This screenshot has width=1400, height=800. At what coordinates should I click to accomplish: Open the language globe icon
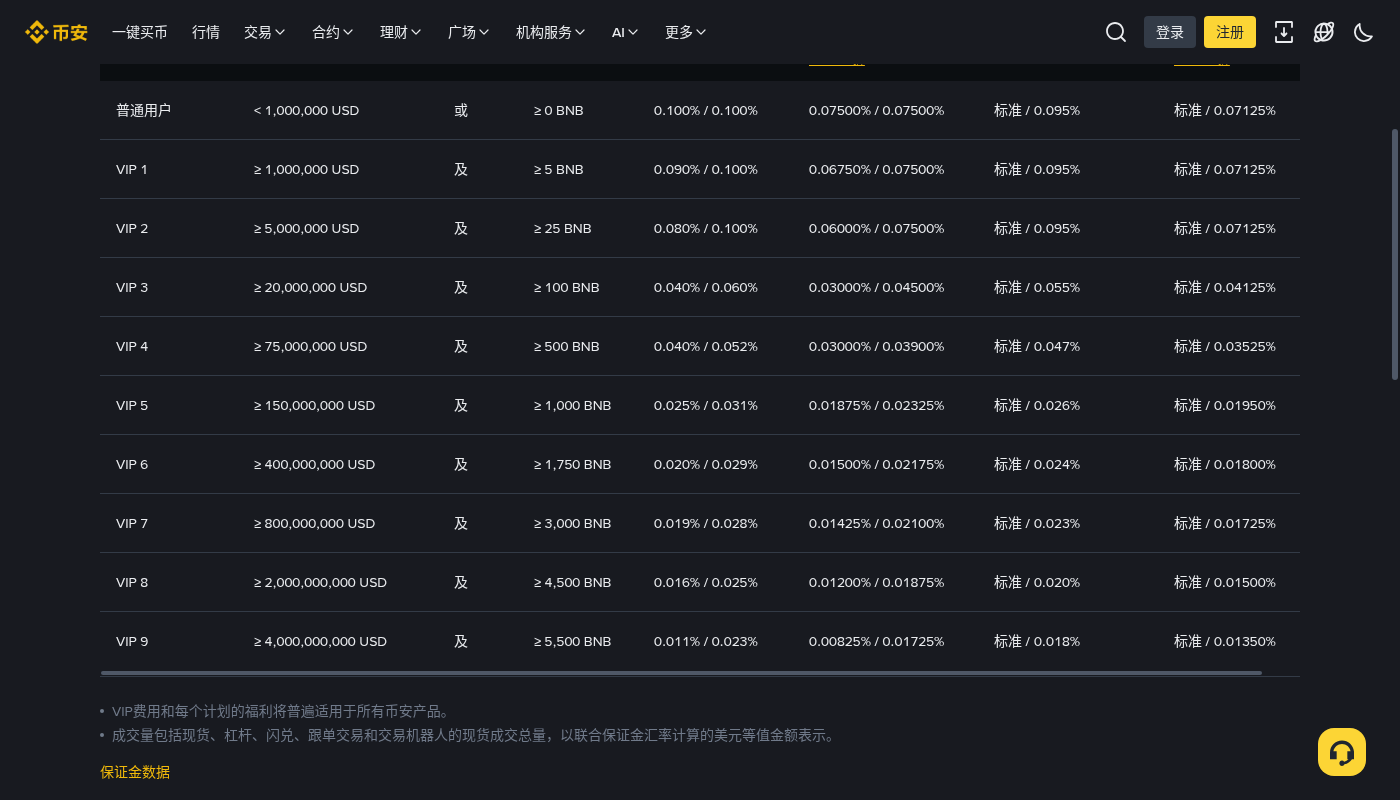(1324, 32)
